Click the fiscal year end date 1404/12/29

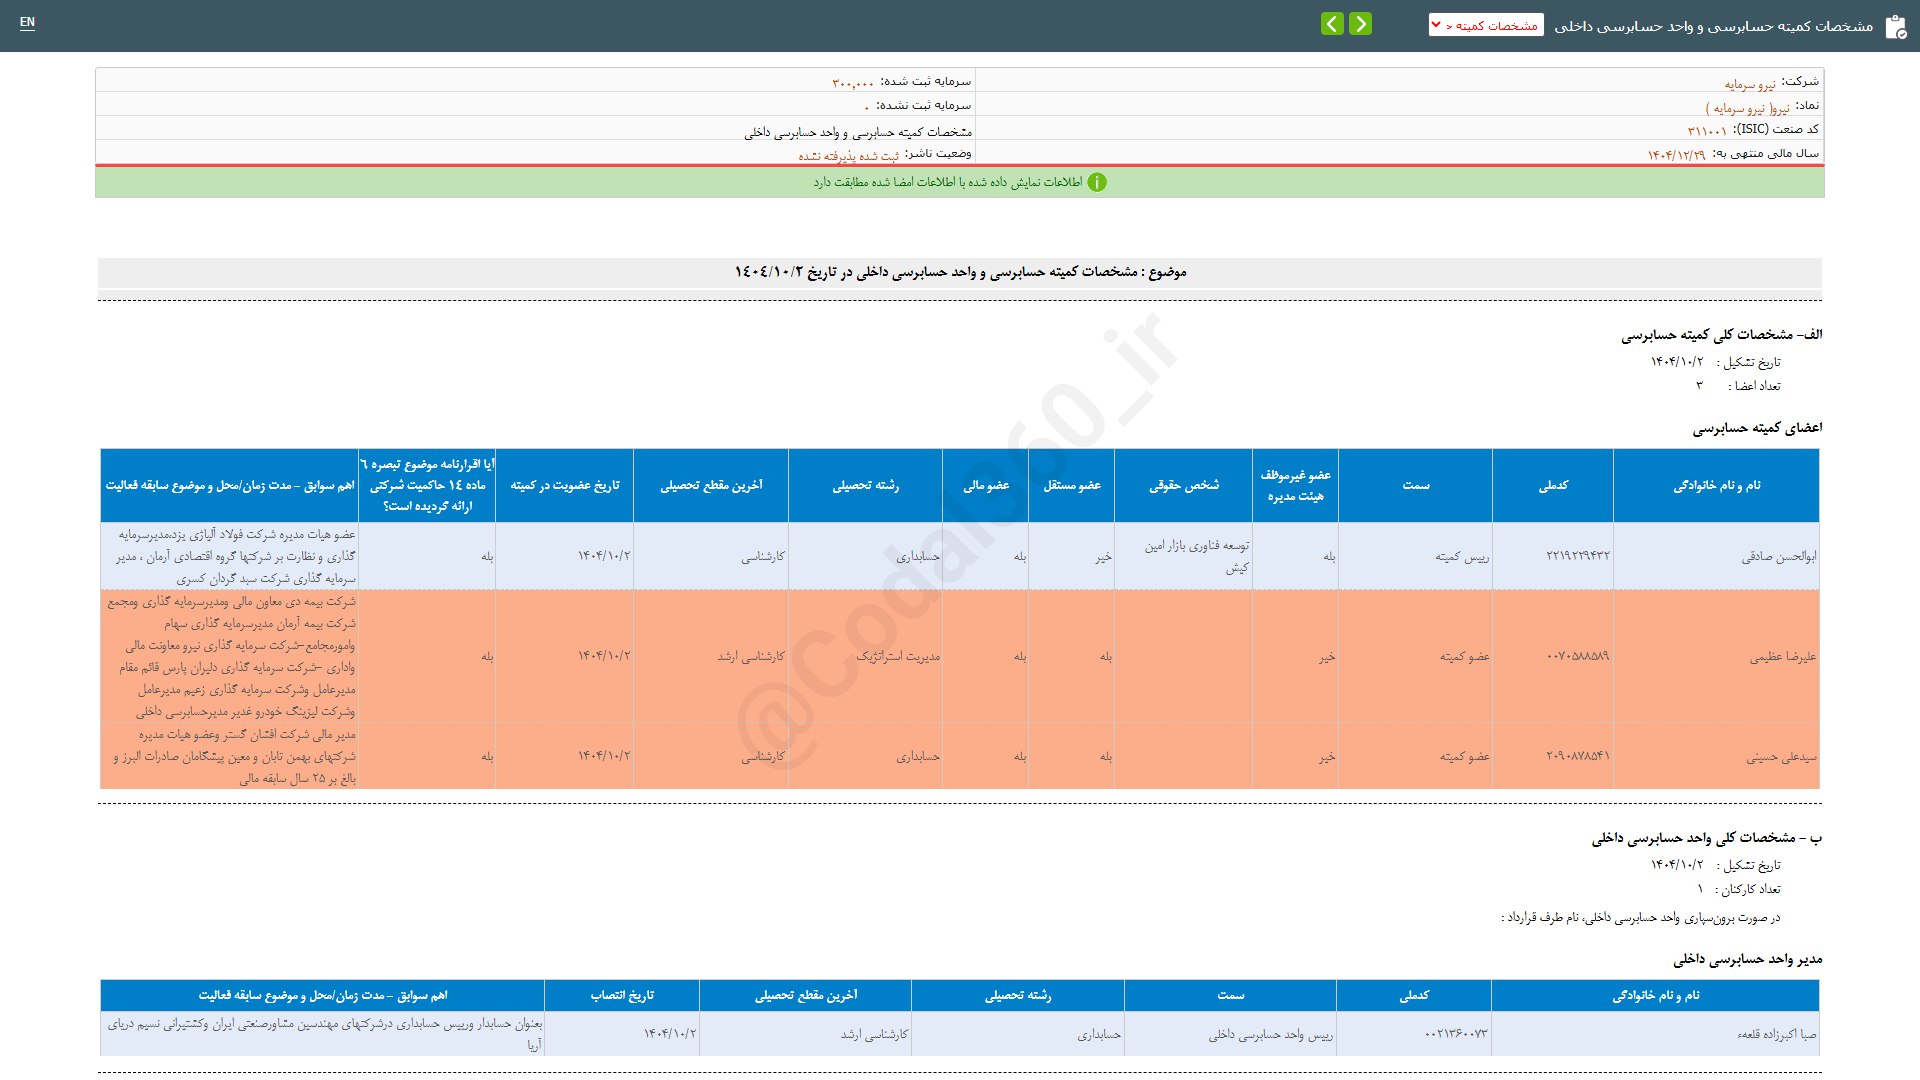click(x=1676, y=155)
